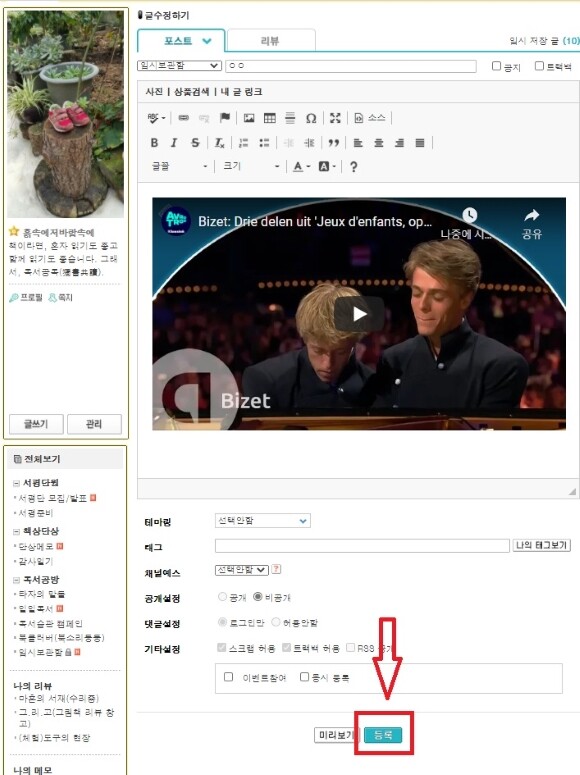The width and height of the screenshot is (580, 775).
Task: Maximize the editor with the expand icon
Action: pyautogui.click(x=335, y=118)
